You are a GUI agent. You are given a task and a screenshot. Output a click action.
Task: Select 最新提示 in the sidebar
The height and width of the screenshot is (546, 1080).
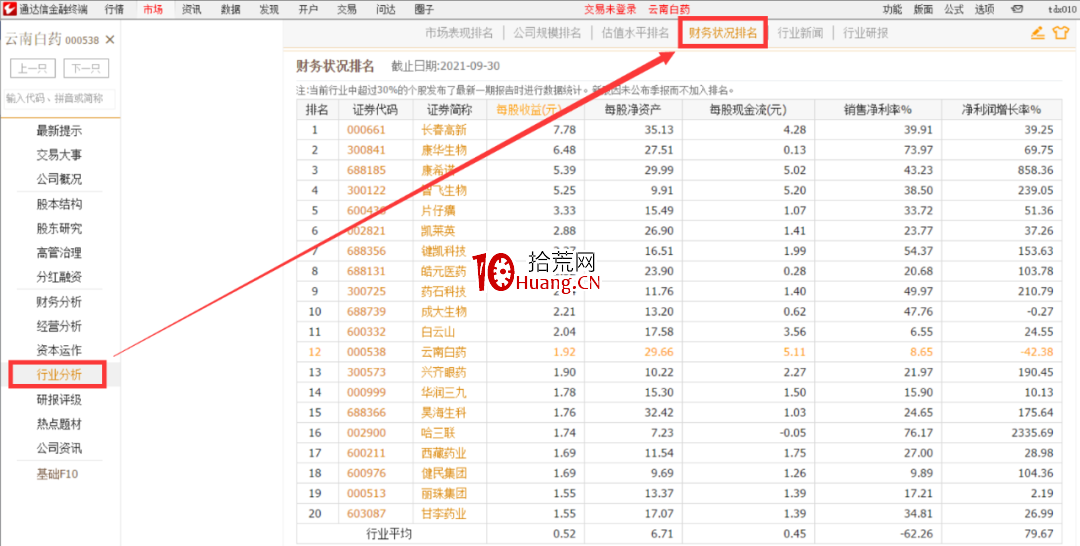point(59,131)
